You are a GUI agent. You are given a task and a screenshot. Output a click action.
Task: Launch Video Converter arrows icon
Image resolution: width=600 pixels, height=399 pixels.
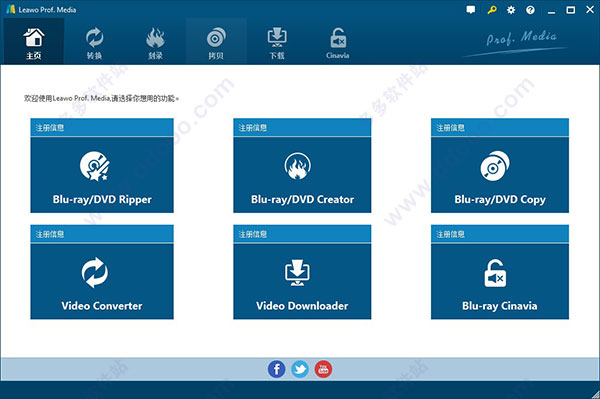[x=95, y=272]
